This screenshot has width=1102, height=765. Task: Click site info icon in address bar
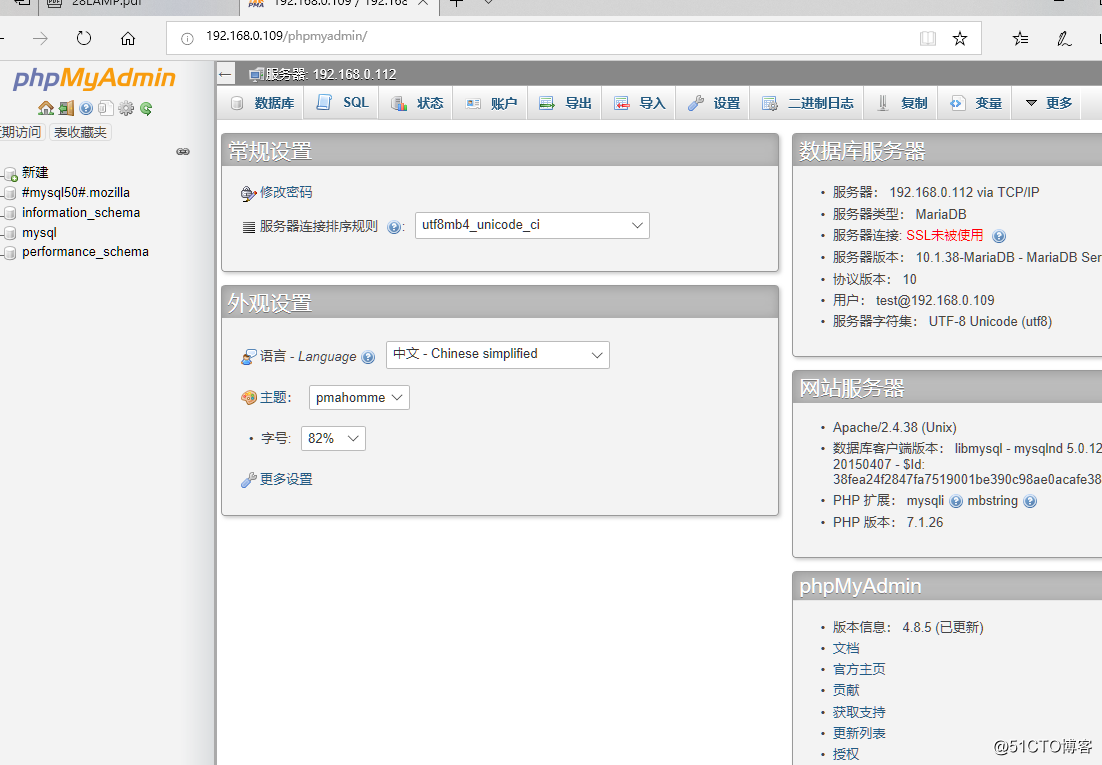pos(187,39)
